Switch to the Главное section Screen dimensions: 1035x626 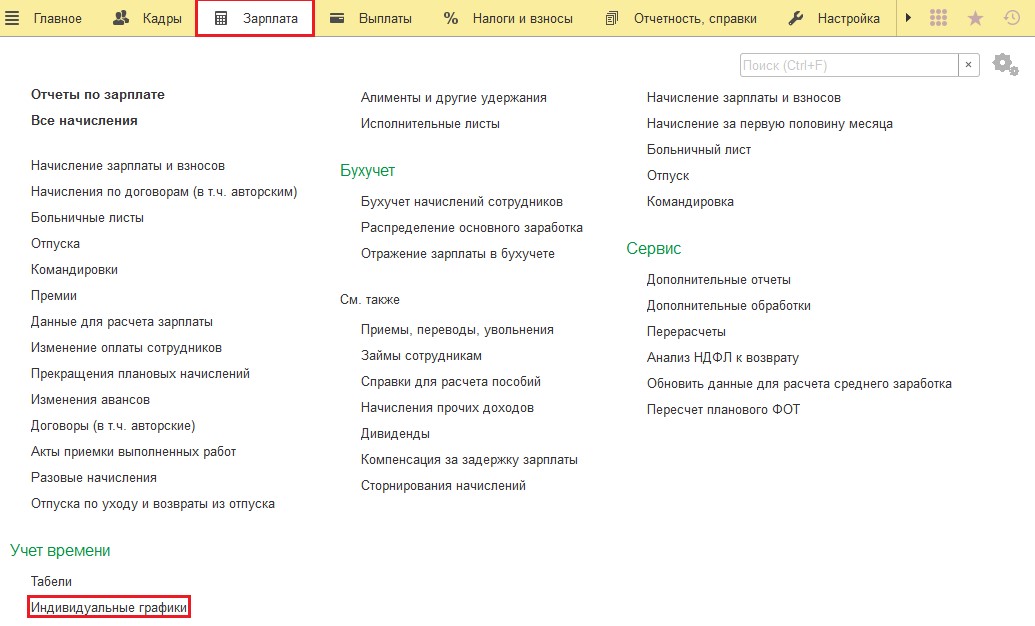(57, 18)
